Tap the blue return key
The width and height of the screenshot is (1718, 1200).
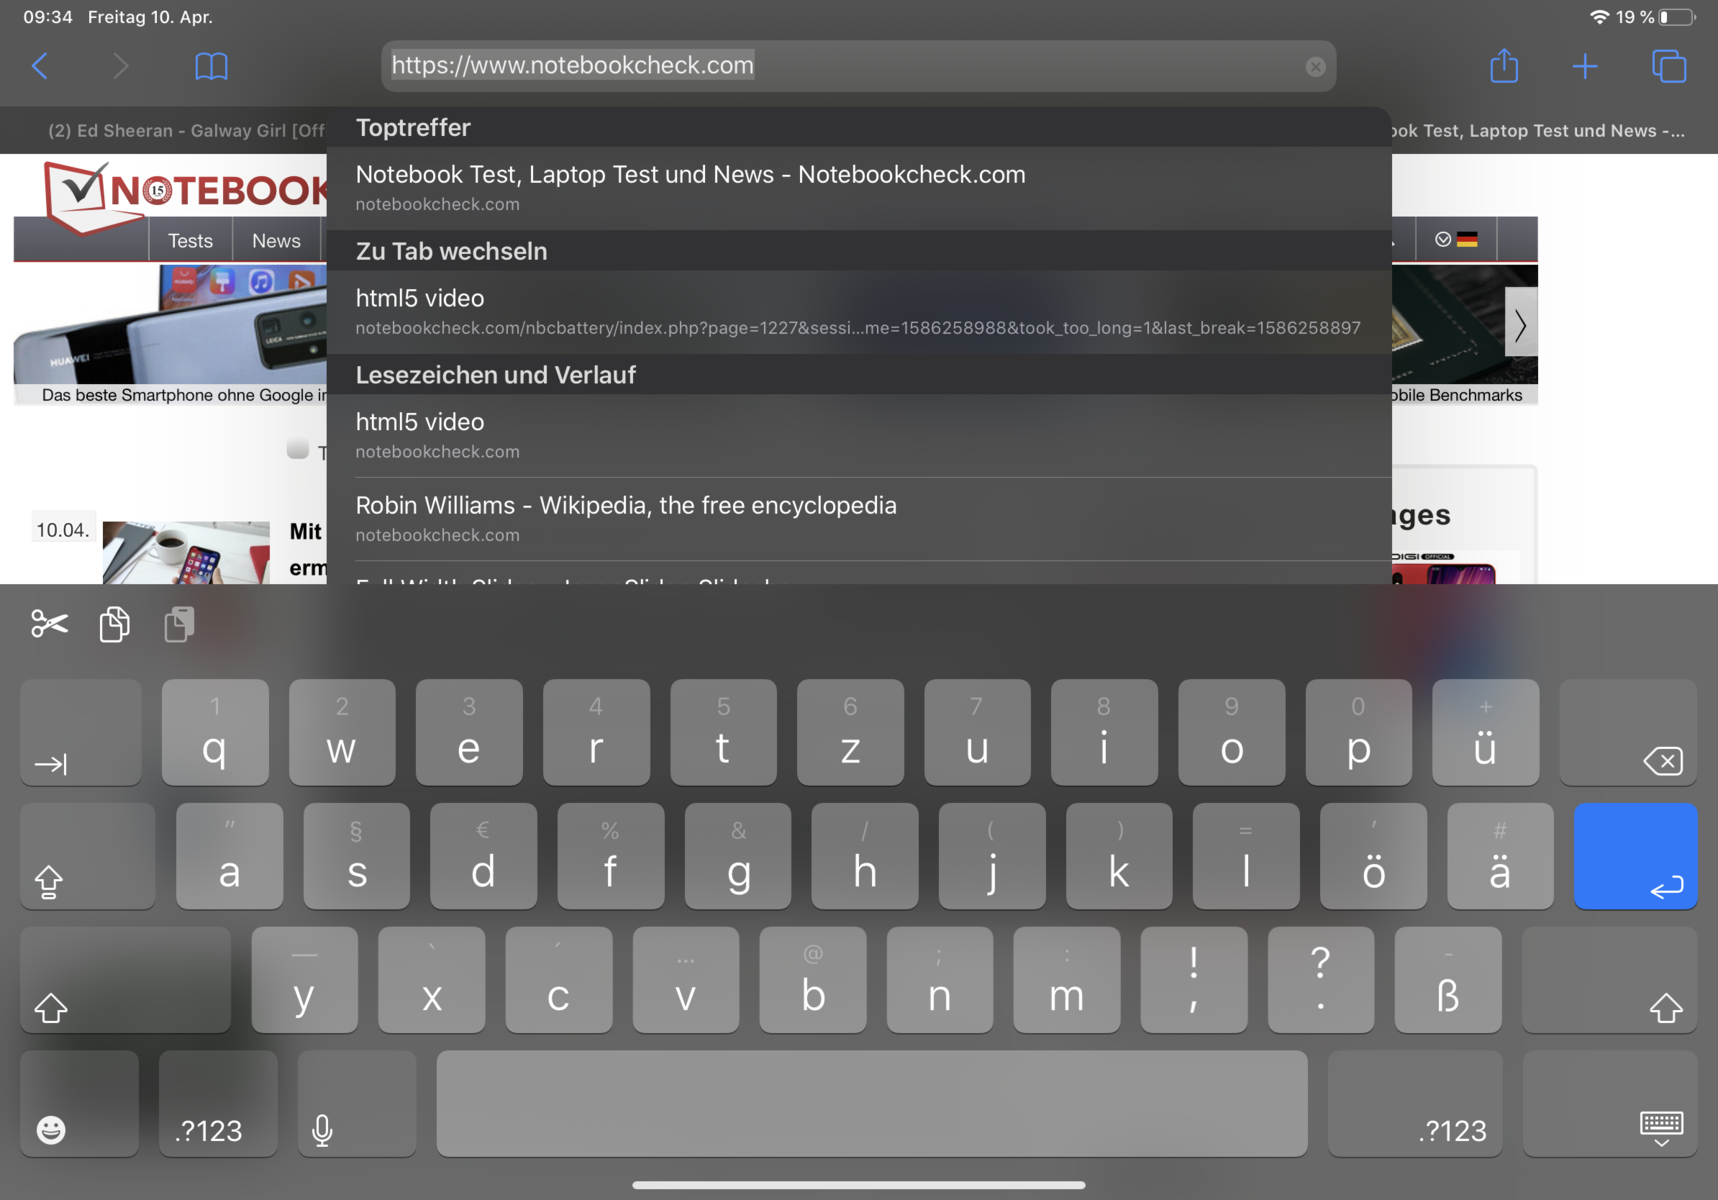point(1635,856)
